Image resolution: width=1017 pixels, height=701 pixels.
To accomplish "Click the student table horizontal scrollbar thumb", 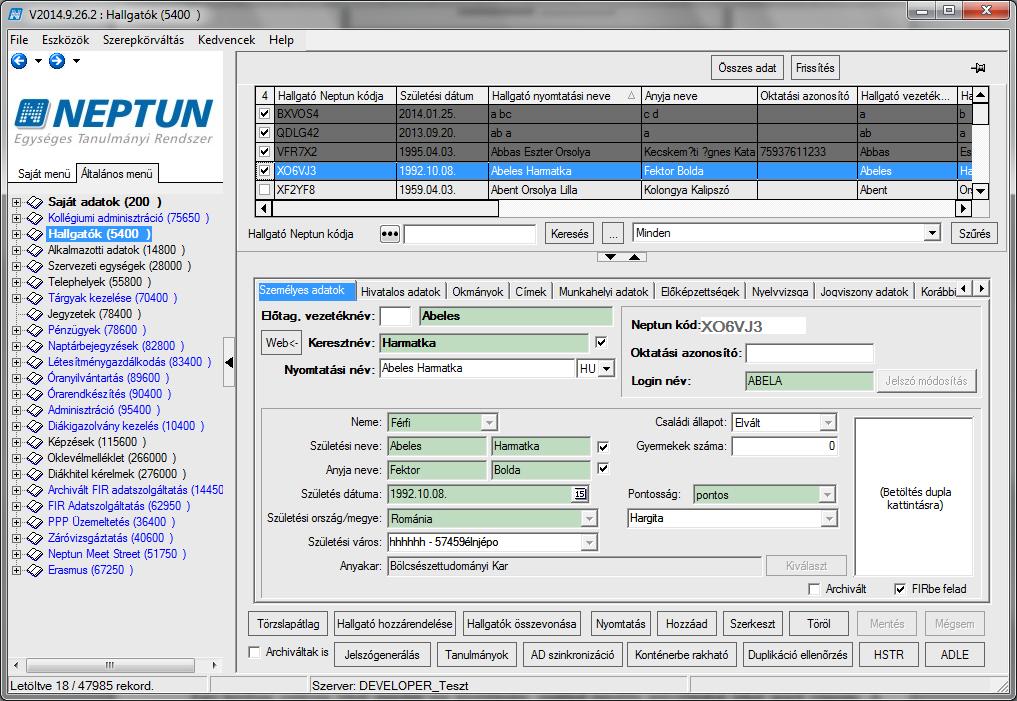I will (x=386, y=209).
